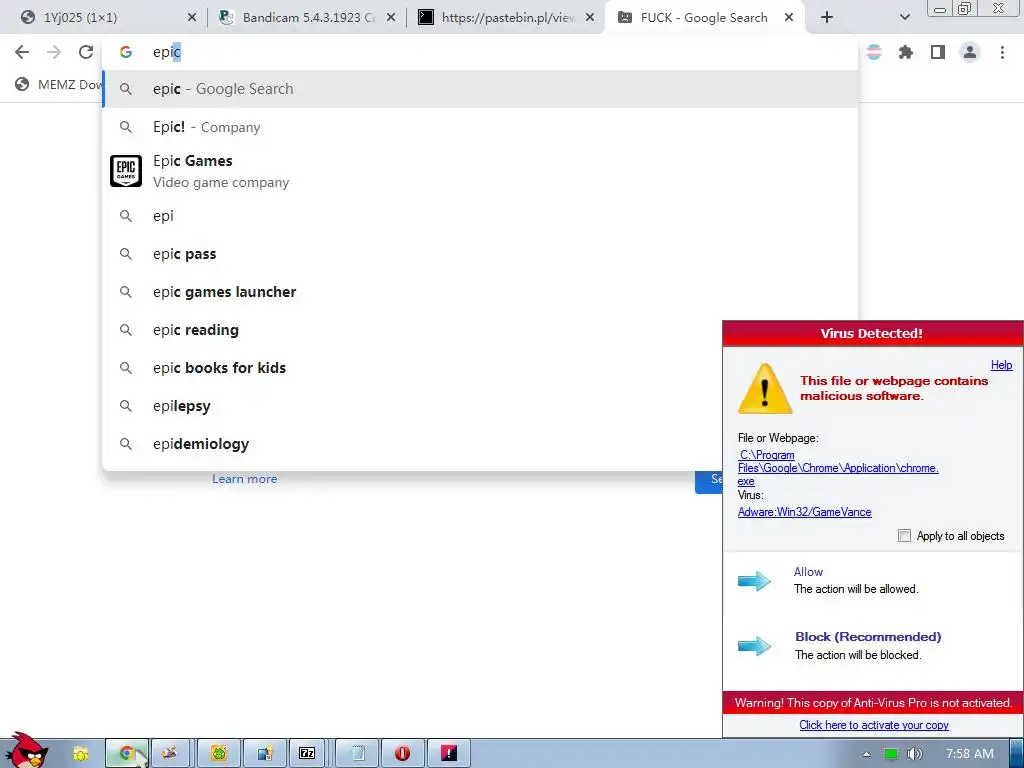This screenshot has height=768, width=1024.
Task: Open a new tab with the plus button
Action: coord(827,18)
